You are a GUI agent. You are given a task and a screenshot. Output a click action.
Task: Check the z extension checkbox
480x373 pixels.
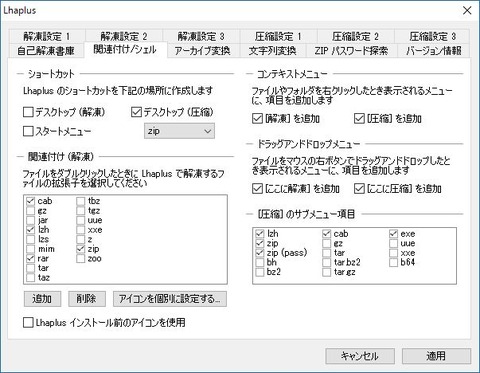tap(81, 239)
